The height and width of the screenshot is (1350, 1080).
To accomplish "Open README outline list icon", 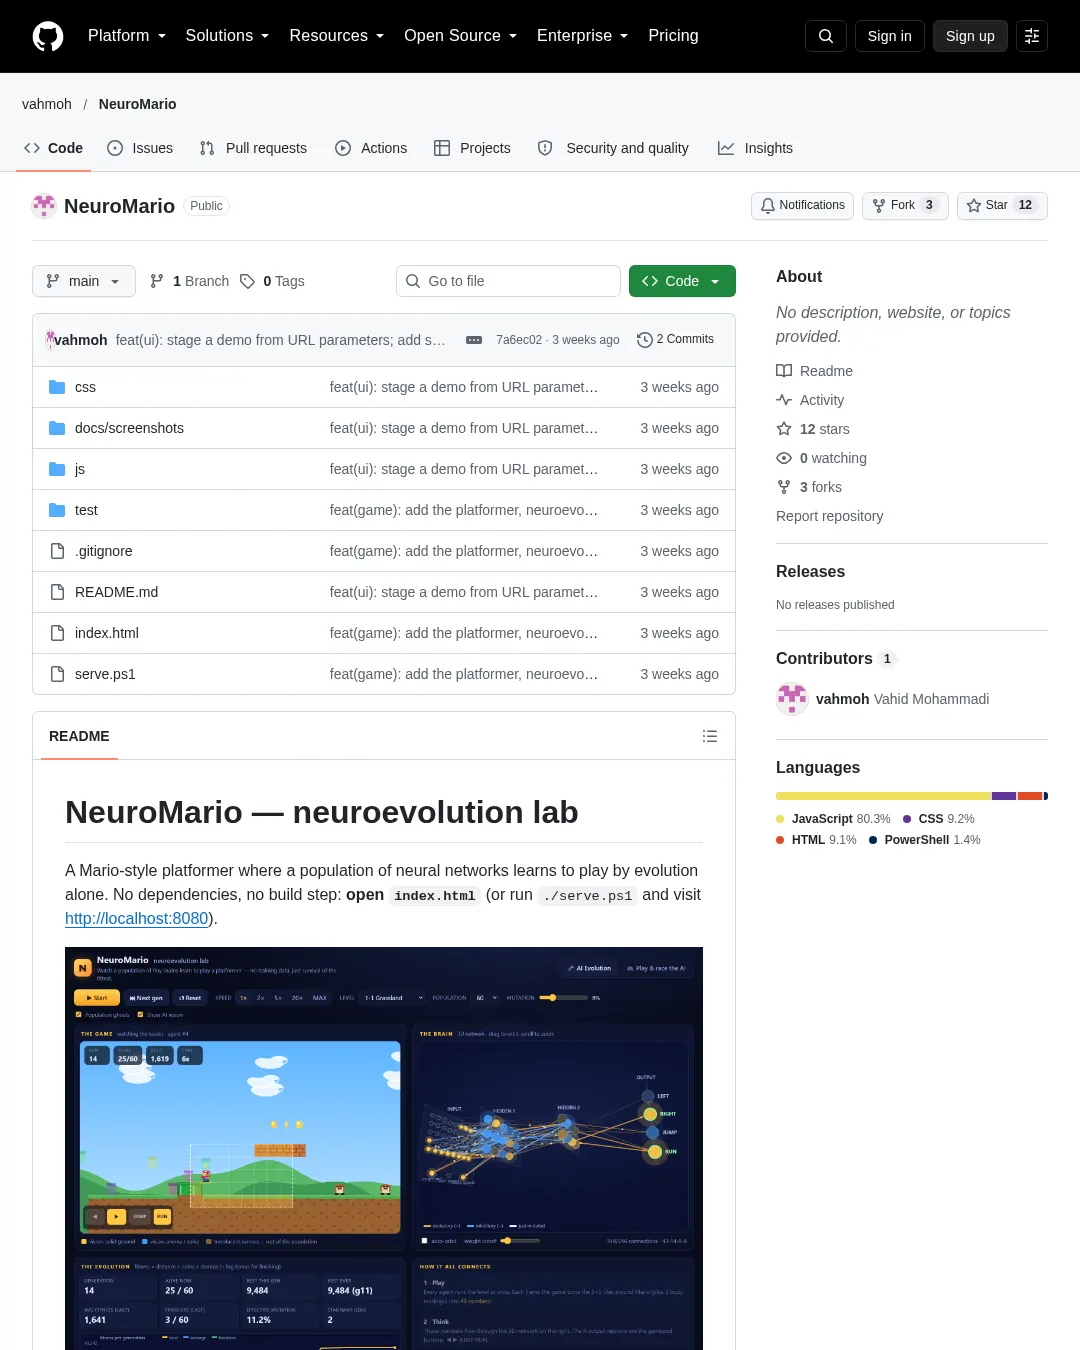I will tap(710, 736).
